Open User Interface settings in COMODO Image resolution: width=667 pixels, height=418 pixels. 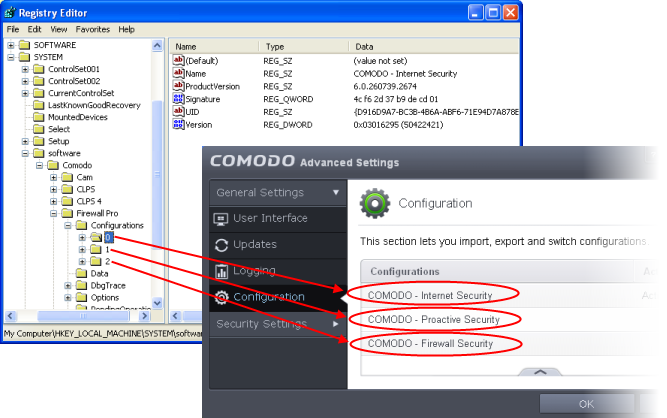click(278, 219)
